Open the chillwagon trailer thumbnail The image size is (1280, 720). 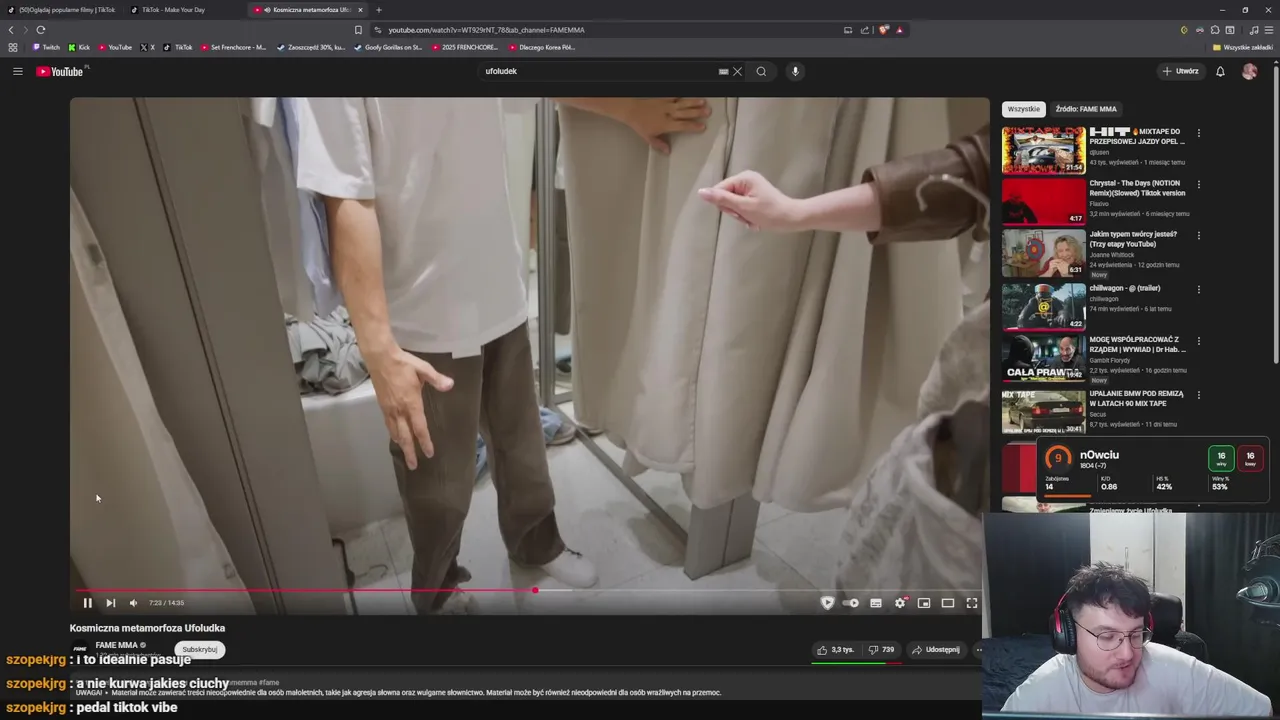point(1043,306)
